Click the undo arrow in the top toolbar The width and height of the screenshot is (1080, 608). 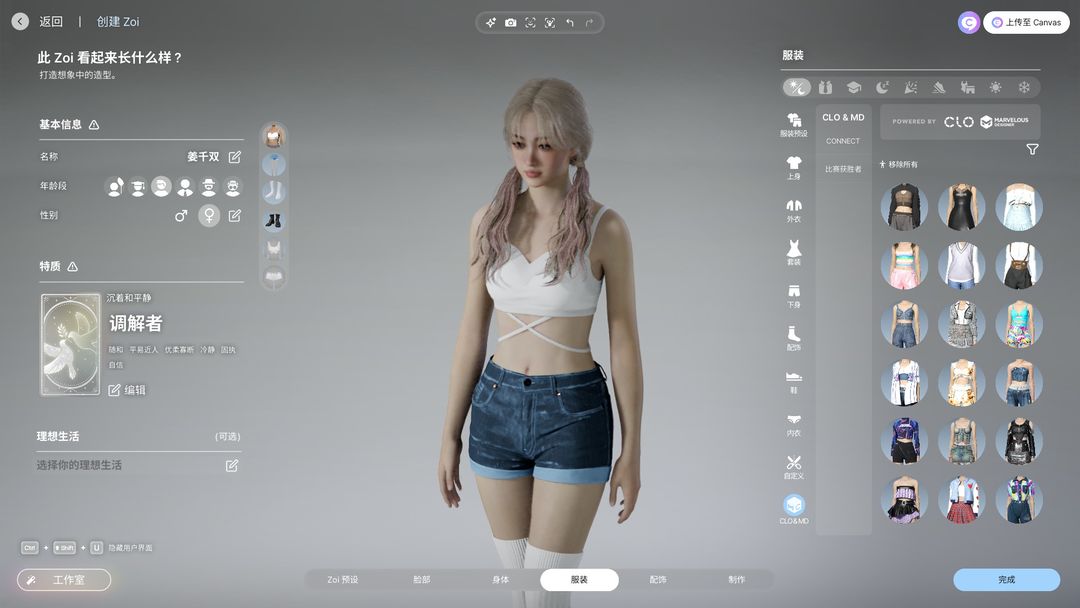[x=570, y=23]
